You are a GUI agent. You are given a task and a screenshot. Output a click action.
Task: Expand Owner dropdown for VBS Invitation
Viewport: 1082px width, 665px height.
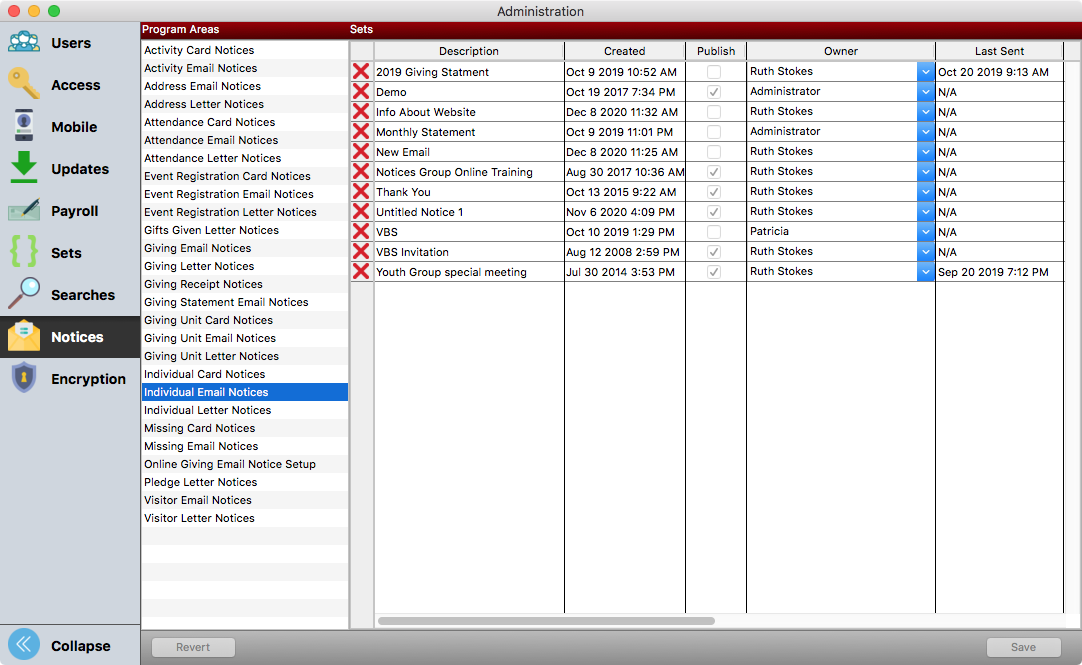pos(925,252)
